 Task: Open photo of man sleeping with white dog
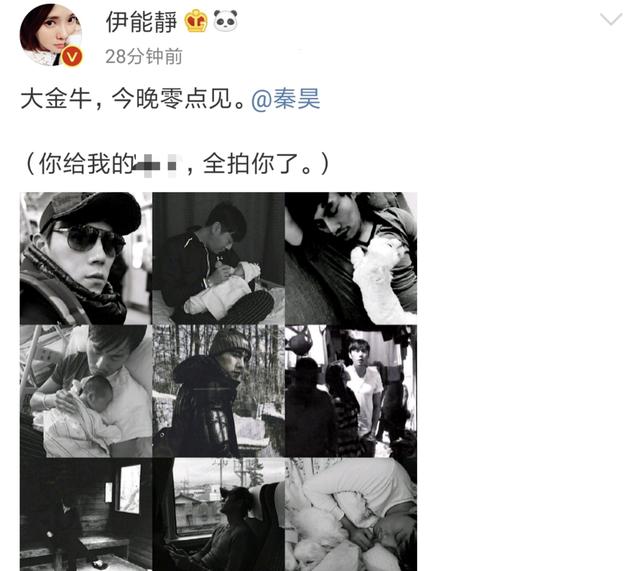click(x=351, y=258)
